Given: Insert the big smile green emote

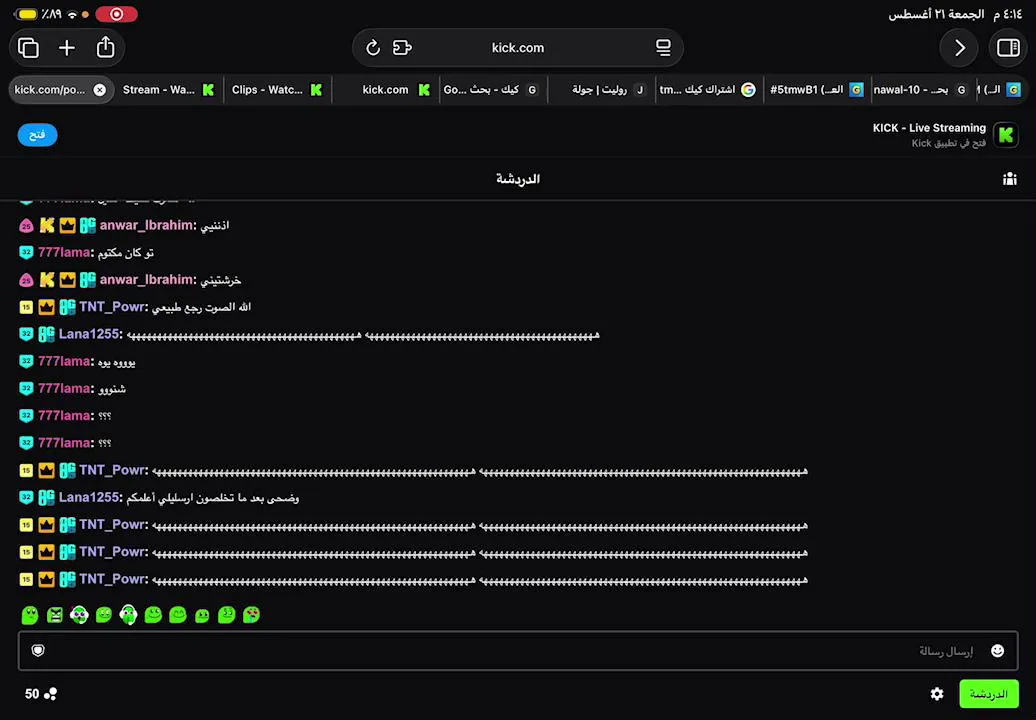Looking at the screenshot, I should coord(153,615).
